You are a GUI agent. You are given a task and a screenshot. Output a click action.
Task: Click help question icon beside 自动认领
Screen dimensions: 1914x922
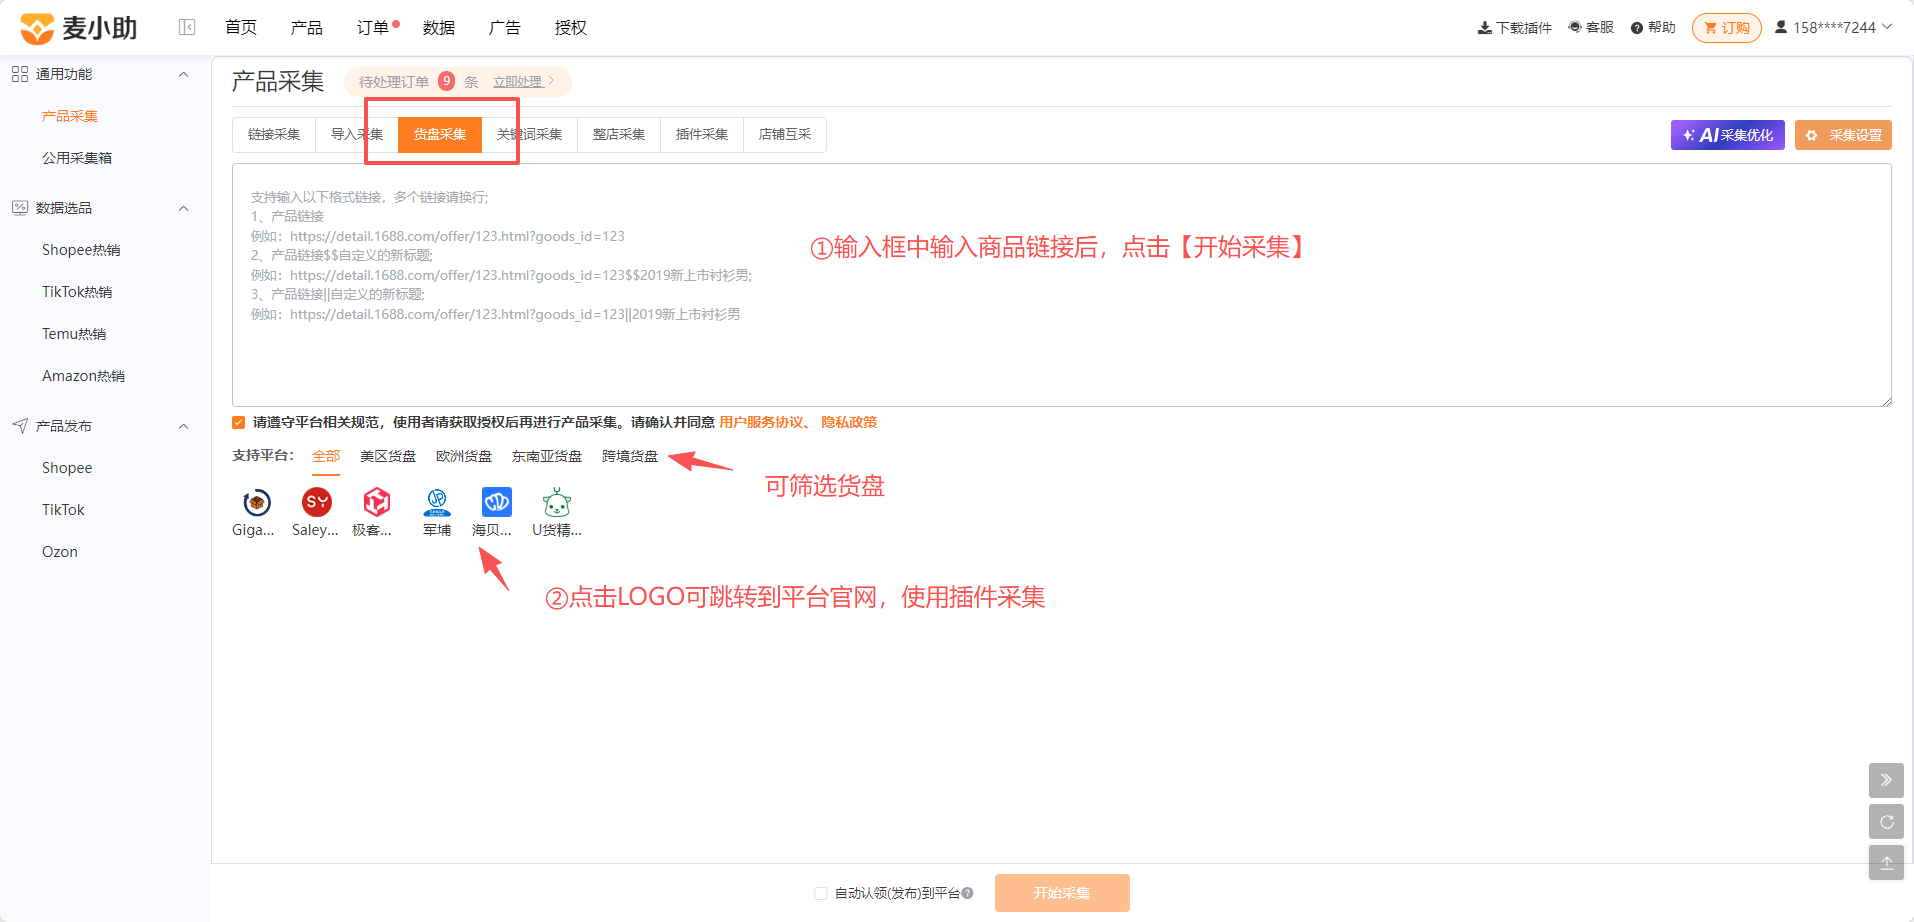click(x=967, y=893)
